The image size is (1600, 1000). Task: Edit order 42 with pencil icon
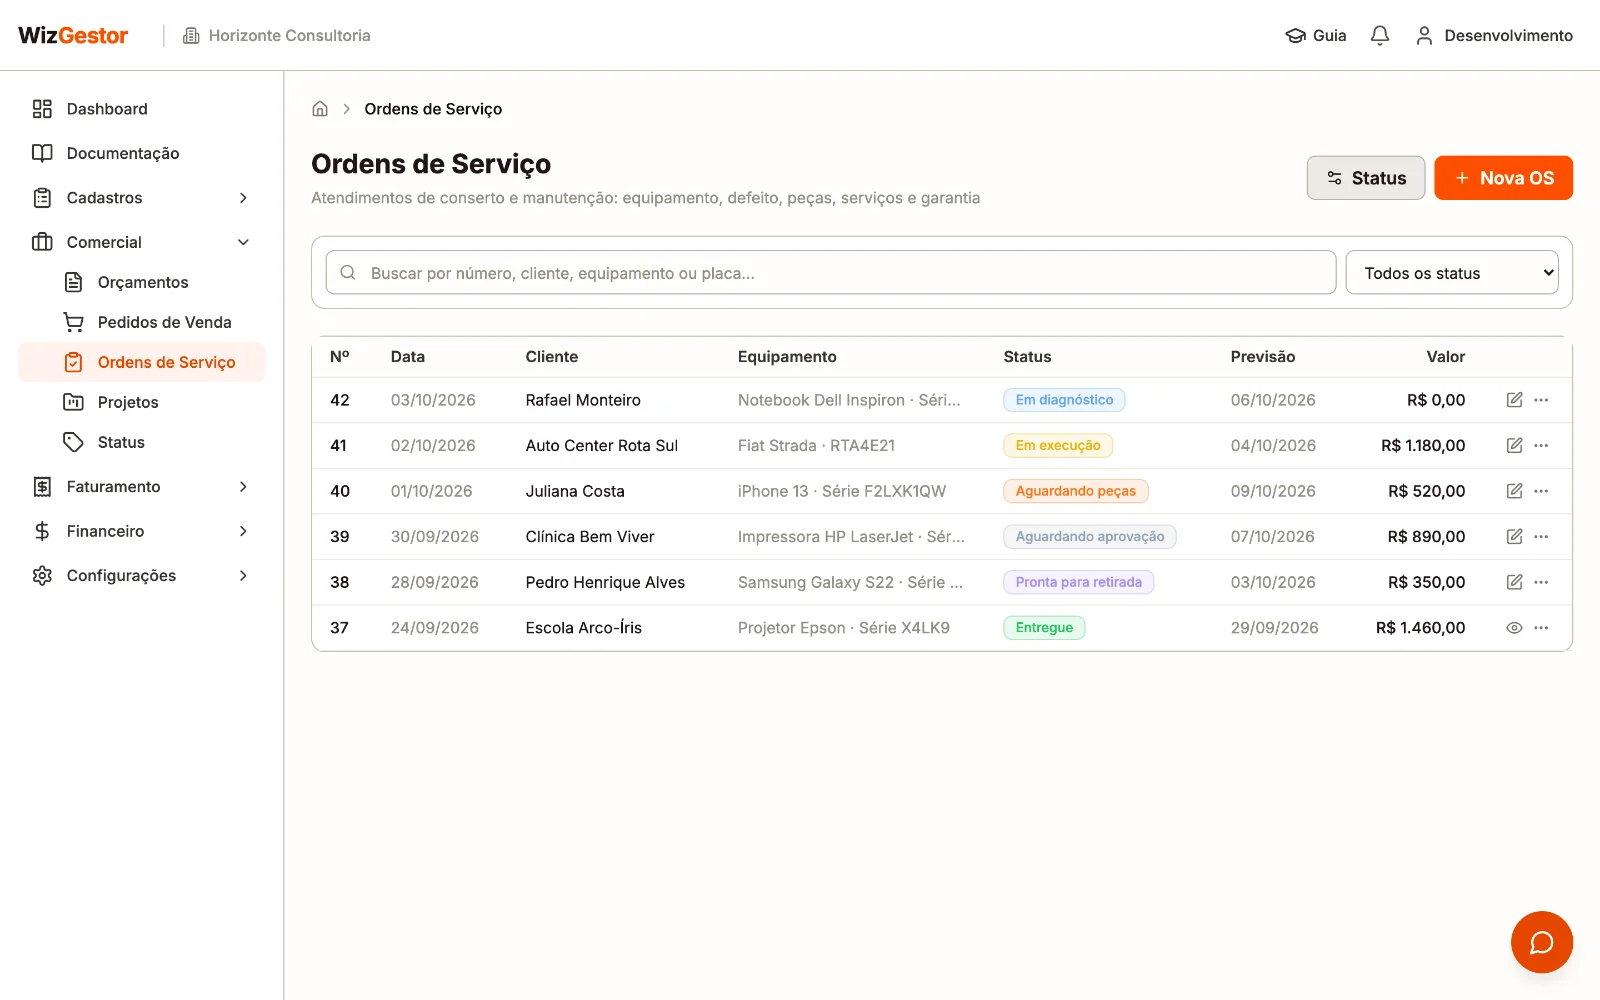(1514, 400)
